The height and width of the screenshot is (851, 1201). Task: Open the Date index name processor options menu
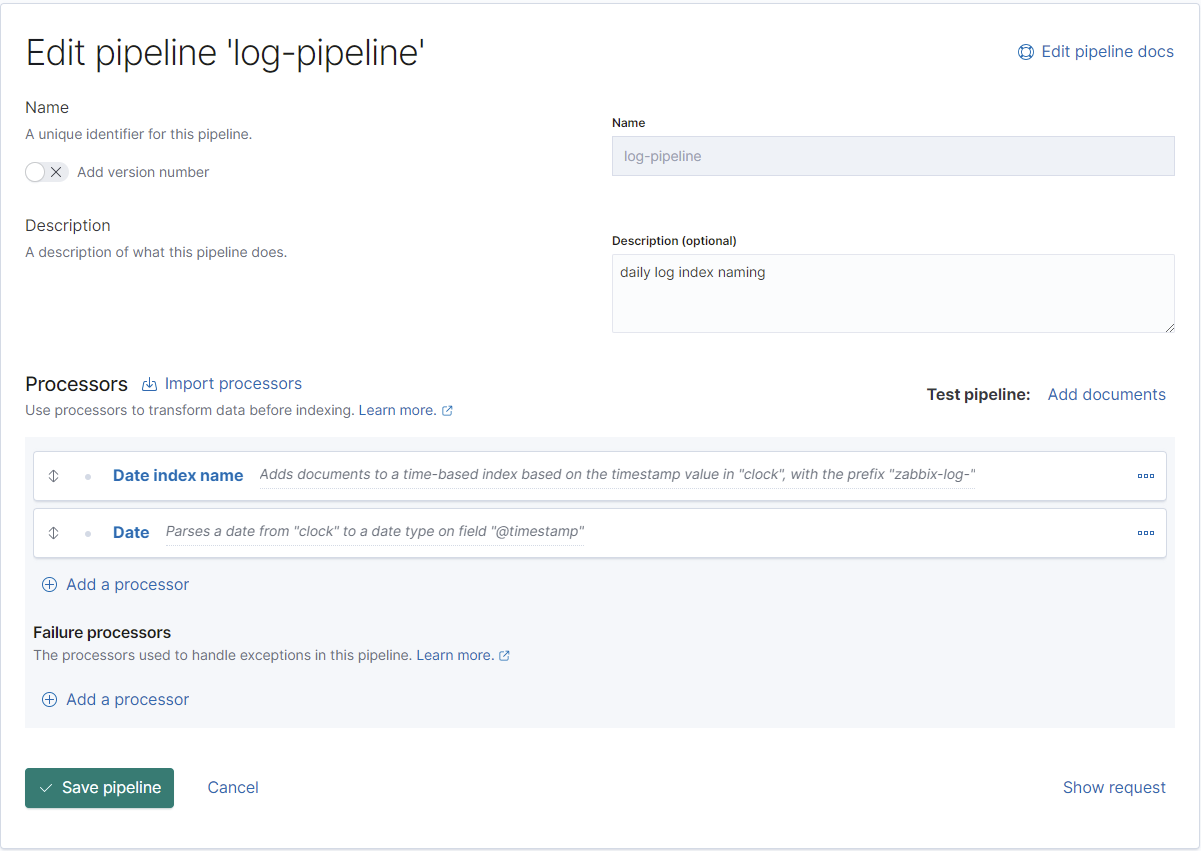[1145, 476]
